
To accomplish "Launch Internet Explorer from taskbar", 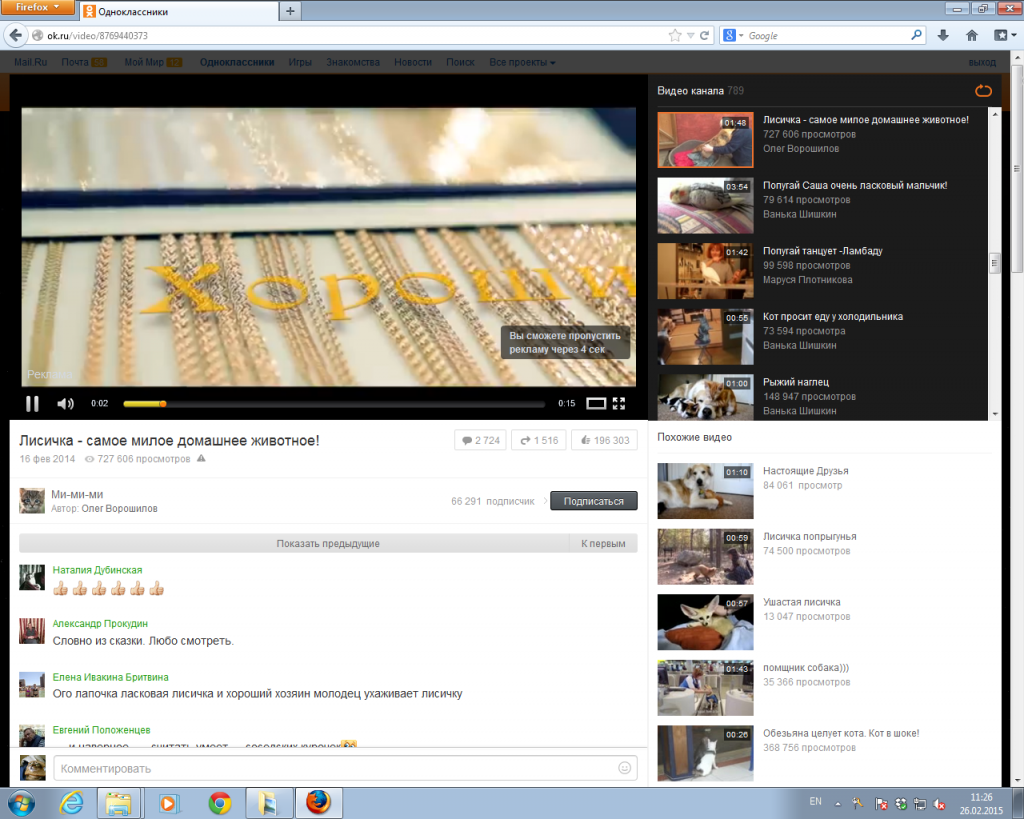I will [71, 803].
